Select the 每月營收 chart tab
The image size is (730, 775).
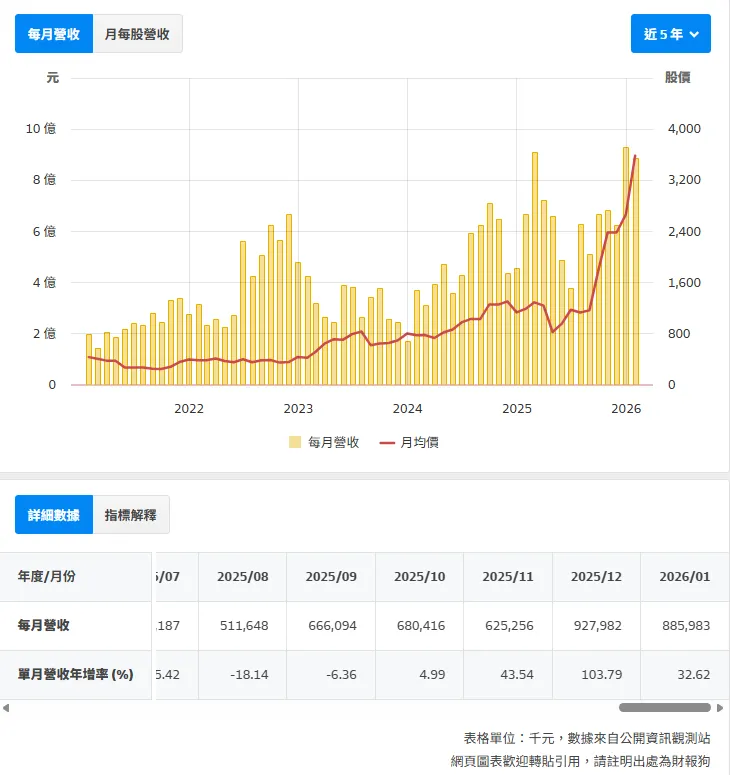pos(54,34)
